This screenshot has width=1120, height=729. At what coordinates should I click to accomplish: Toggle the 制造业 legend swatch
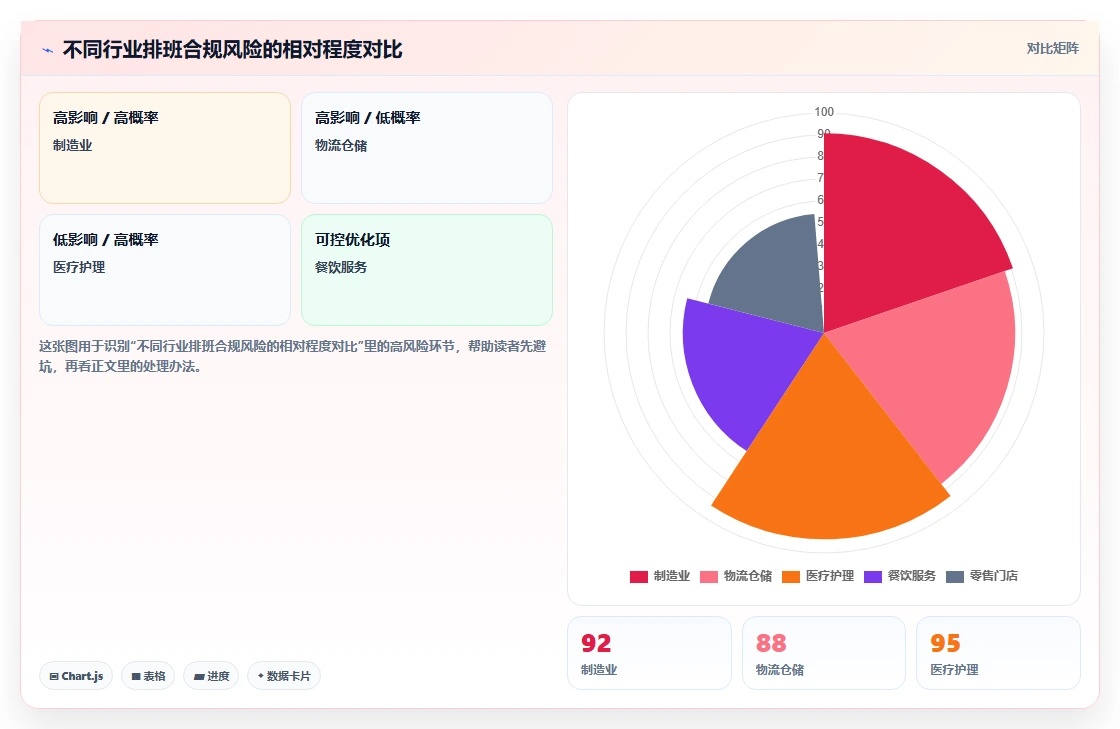639,576
